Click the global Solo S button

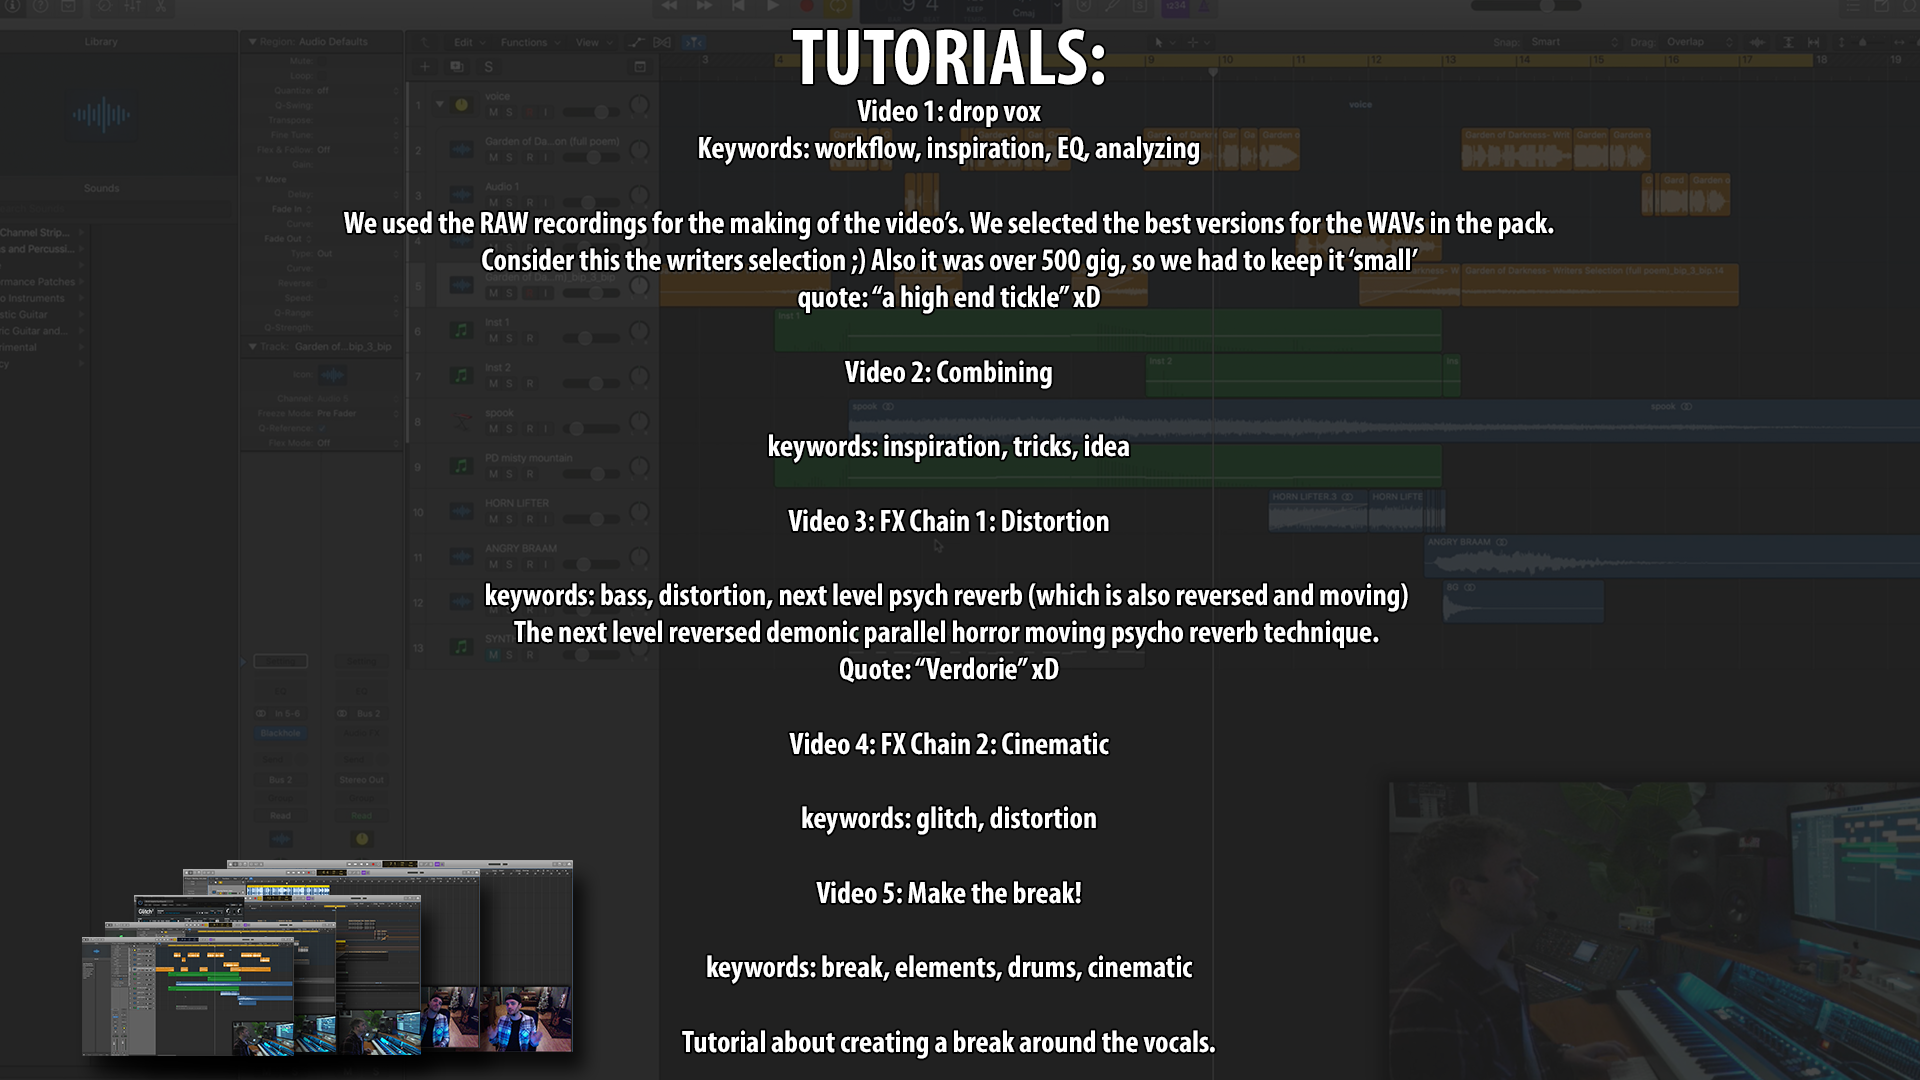click(x=488, y=67)
